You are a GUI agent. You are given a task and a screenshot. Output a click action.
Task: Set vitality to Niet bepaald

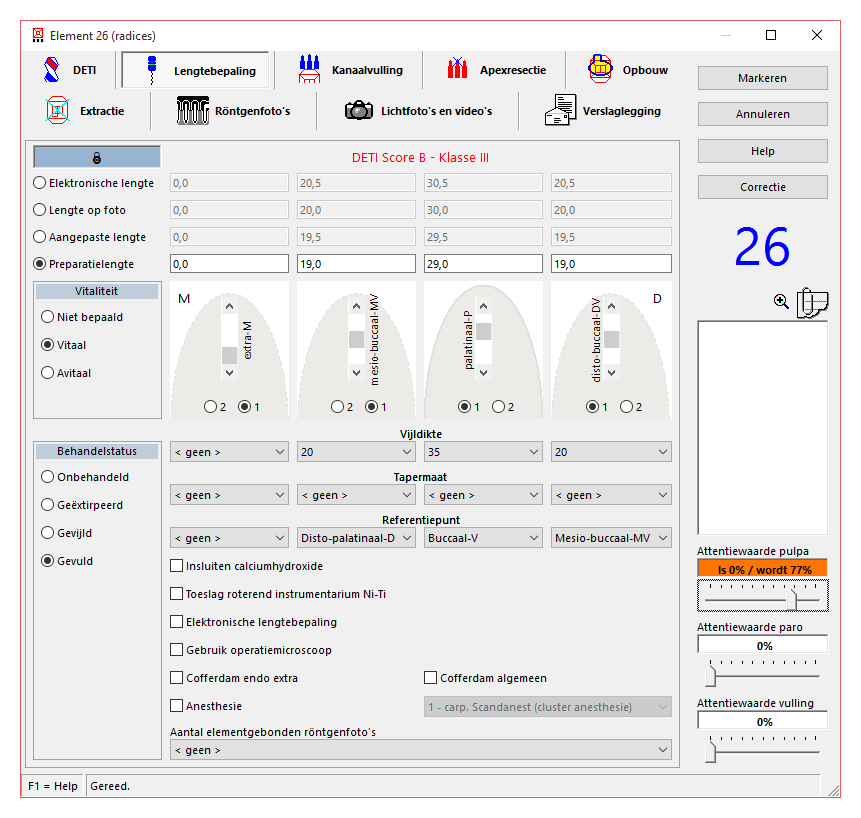48,317
